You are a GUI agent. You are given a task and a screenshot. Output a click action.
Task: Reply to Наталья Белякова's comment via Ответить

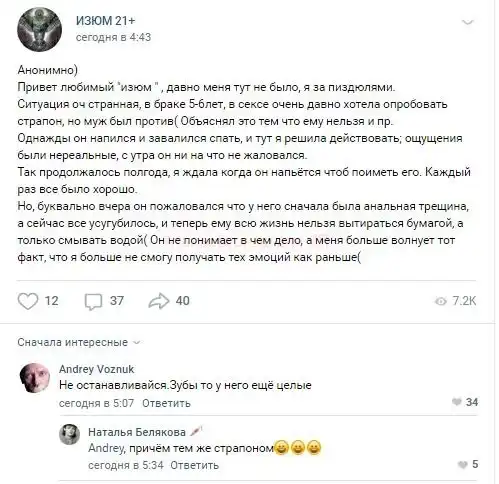[x=195, y=465]
